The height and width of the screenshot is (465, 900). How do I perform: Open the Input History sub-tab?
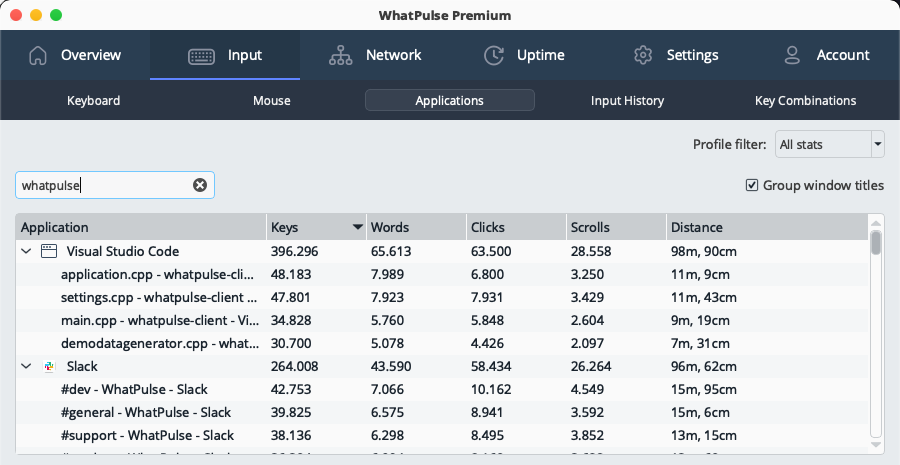pyautogui.click(x=627, y=100)
